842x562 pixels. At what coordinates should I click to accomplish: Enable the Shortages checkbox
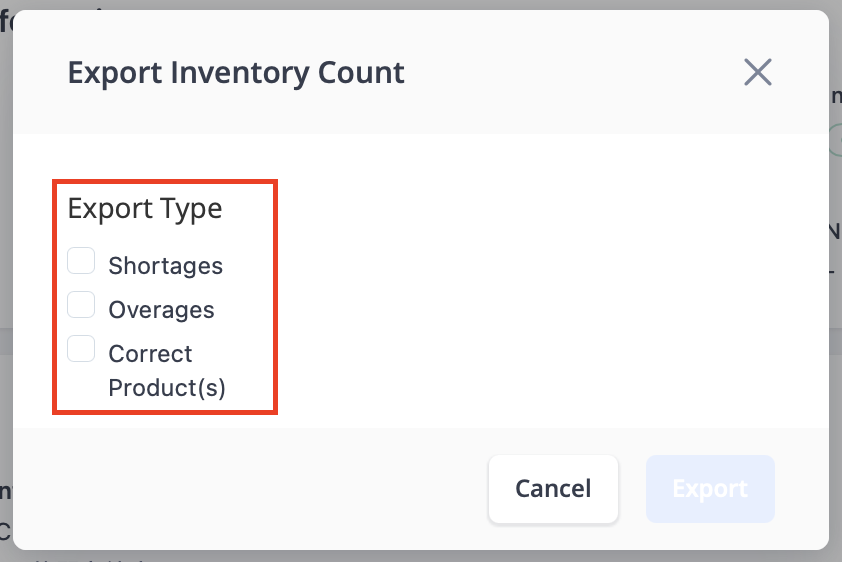coord(81,260)
